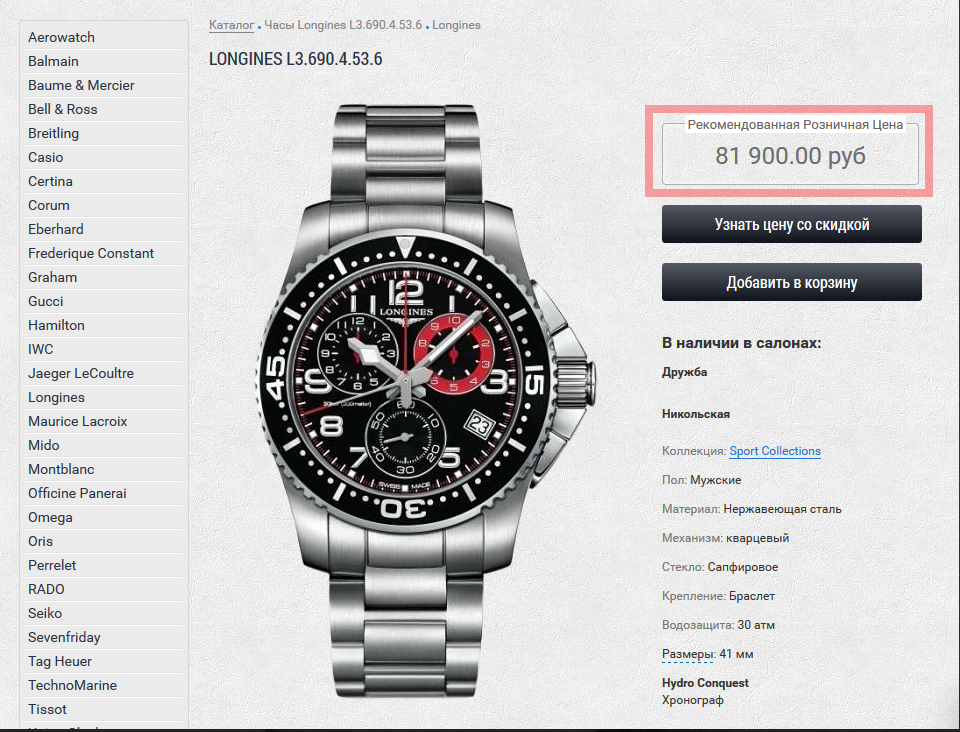Click the dotted Размеры label
This screenshot has width=960, height=732.
click(x=688, y=654)
